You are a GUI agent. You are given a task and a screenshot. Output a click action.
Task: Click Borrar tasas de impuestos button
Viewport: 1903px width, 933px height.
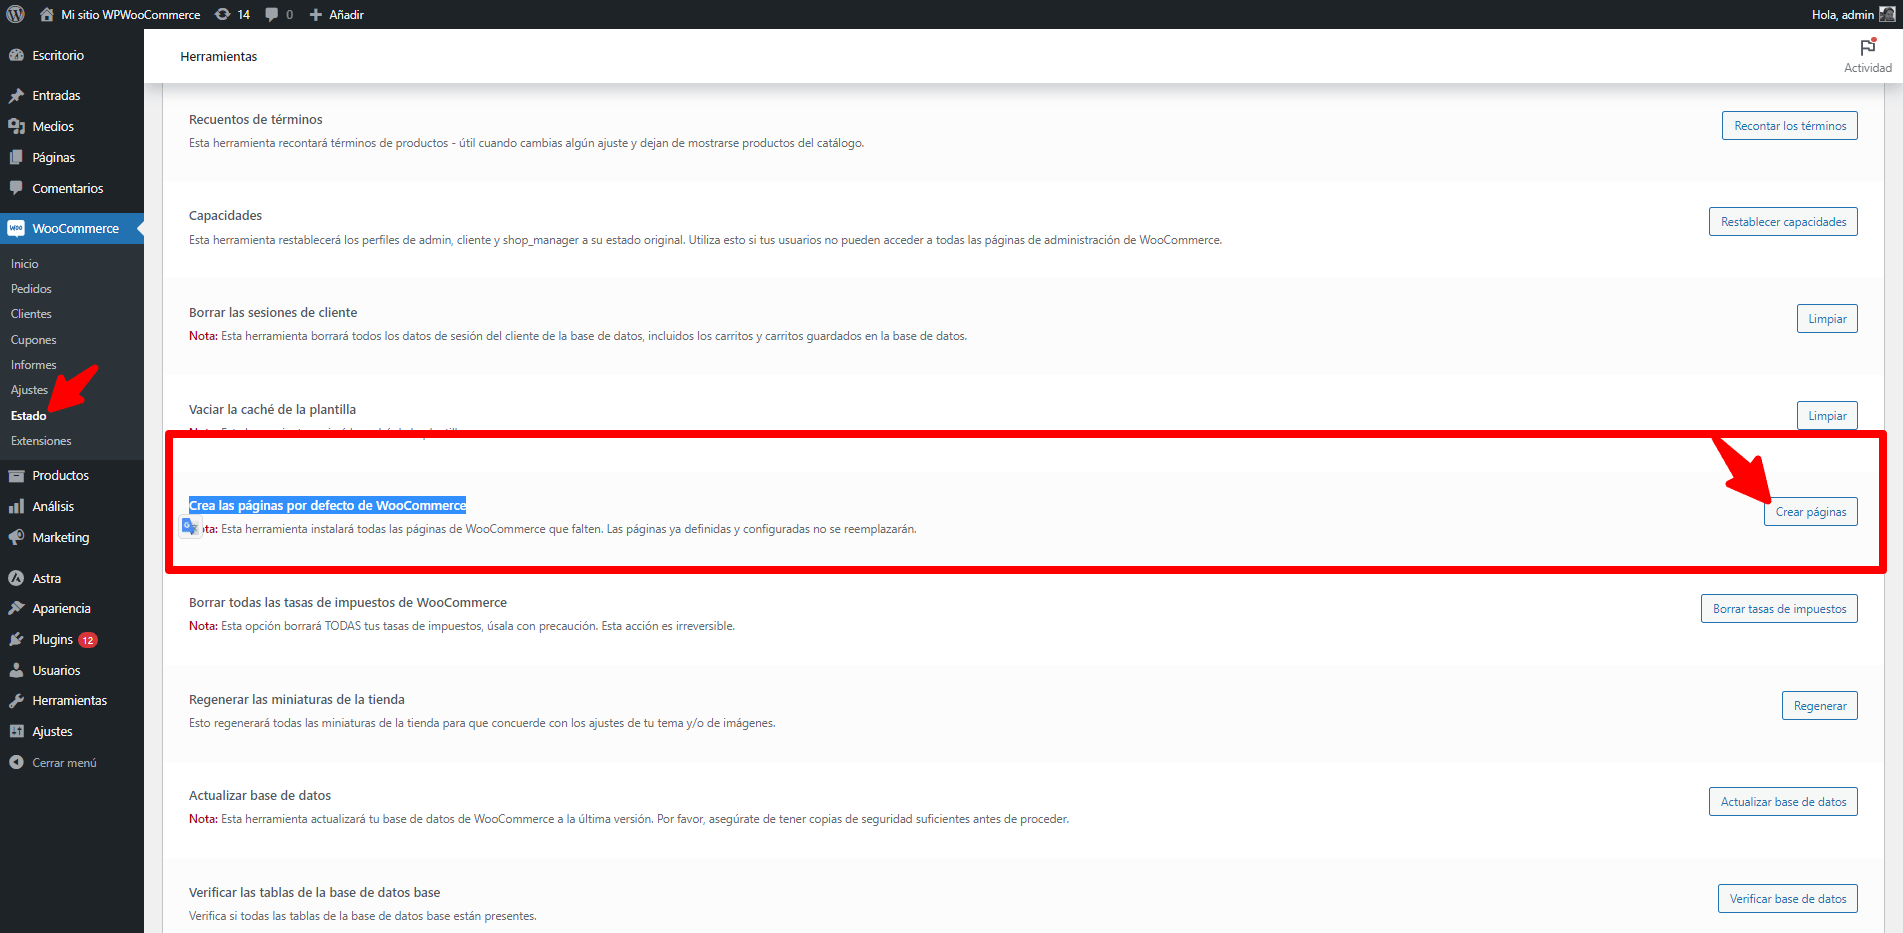tap(1779, 609)
